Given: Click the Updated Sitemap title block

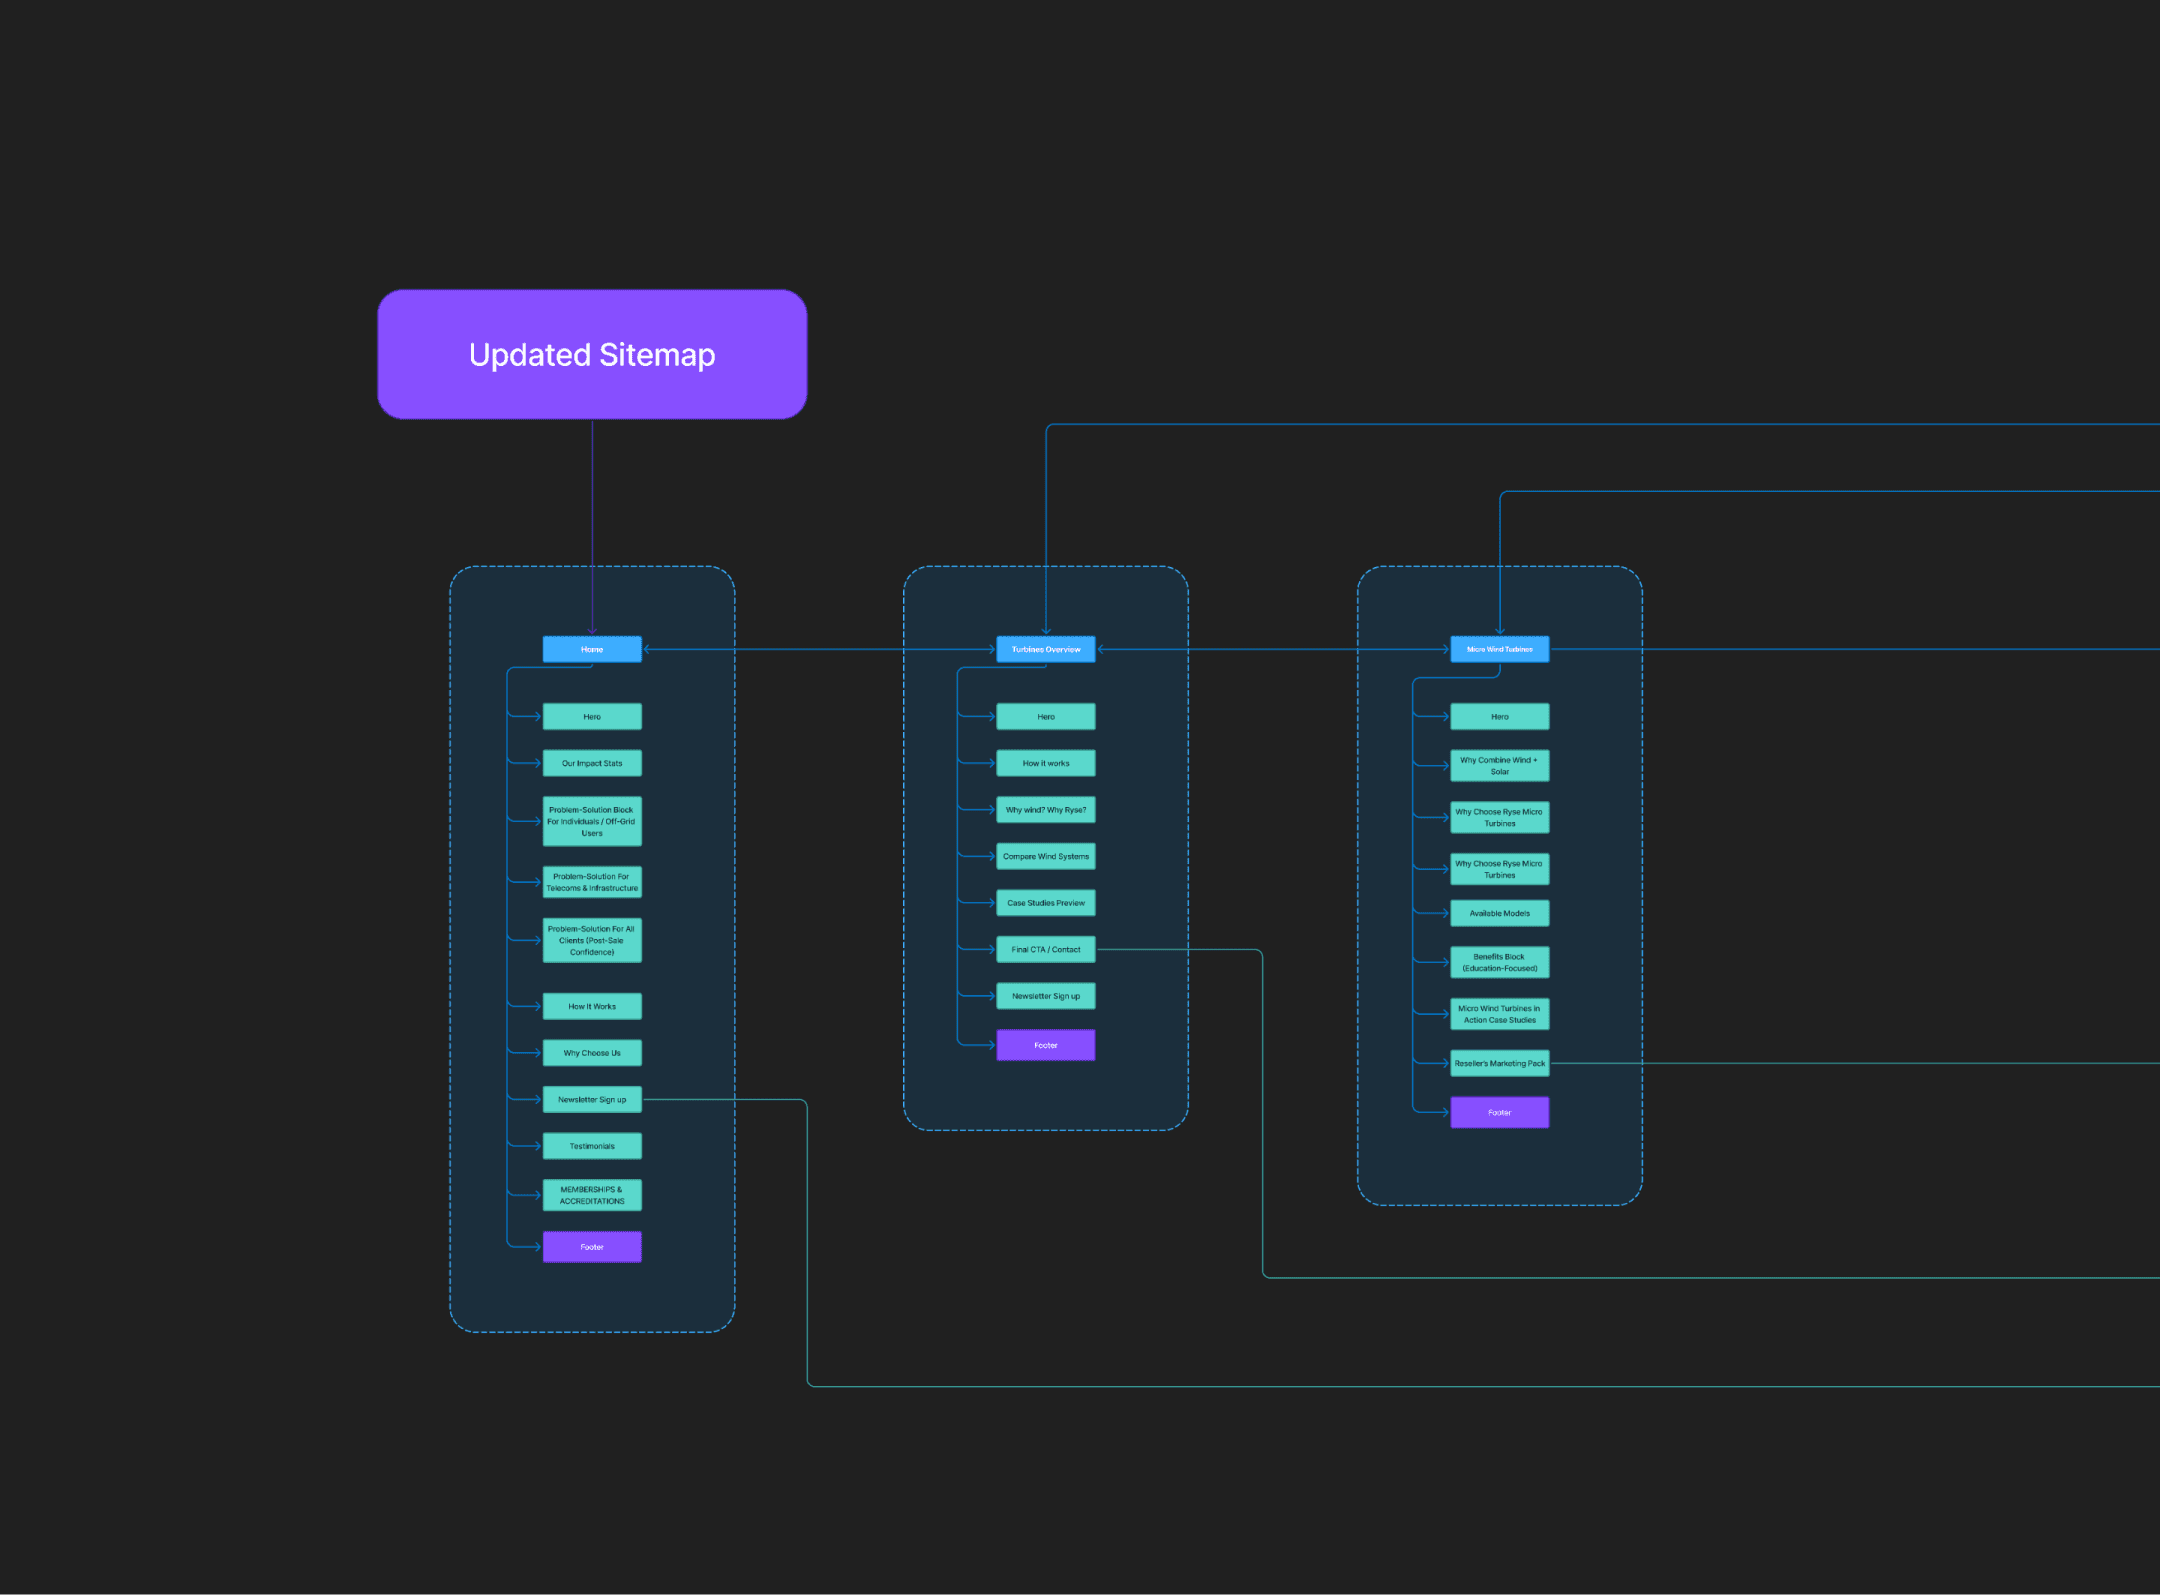Looking at the screenshot, I should (592, 354).
